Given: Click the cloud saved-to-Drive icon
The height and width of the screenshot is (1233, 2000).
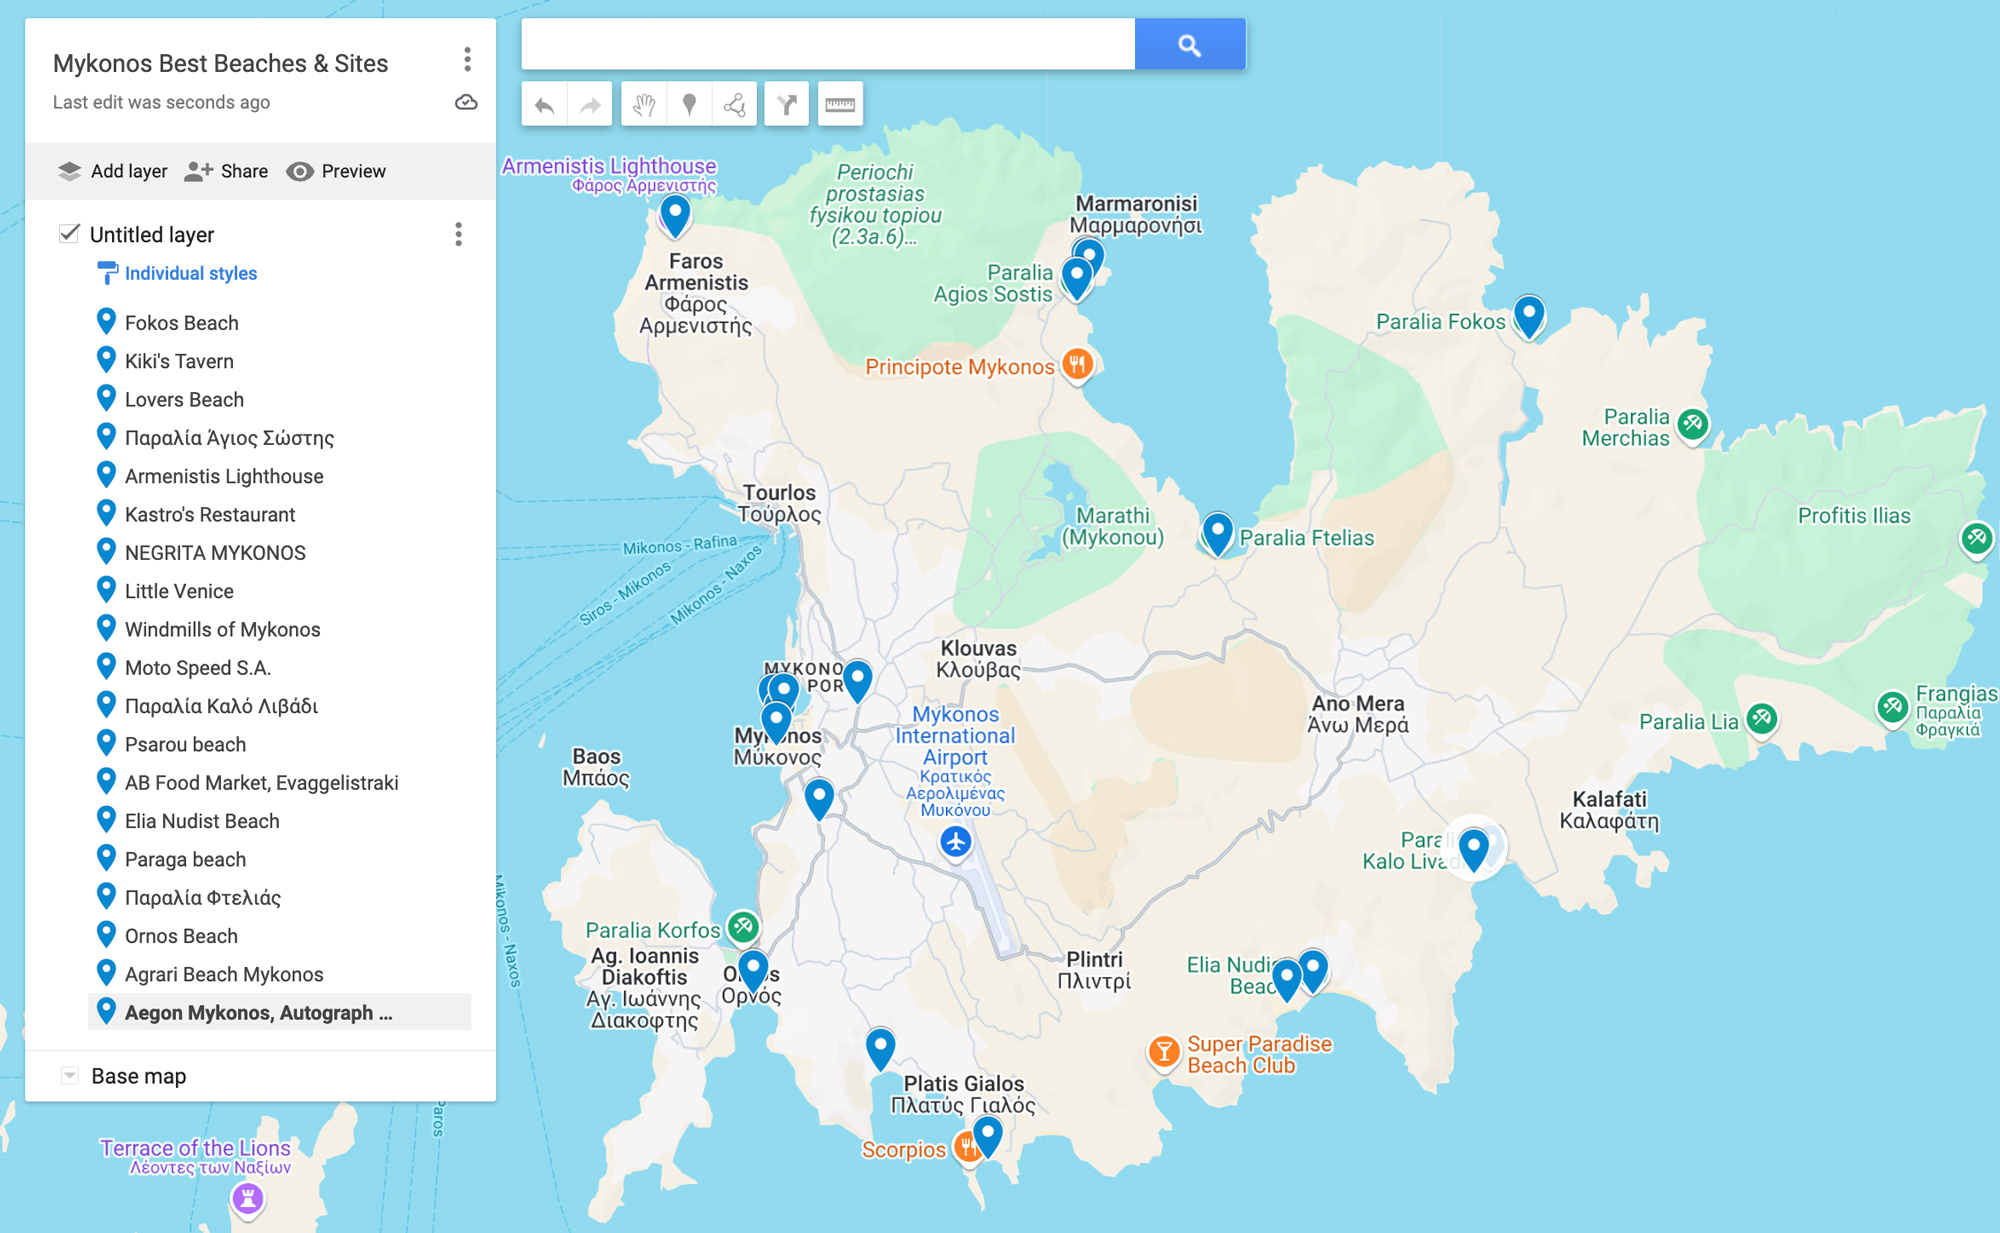Looking at the screenshot, I should tap(466, 102).
